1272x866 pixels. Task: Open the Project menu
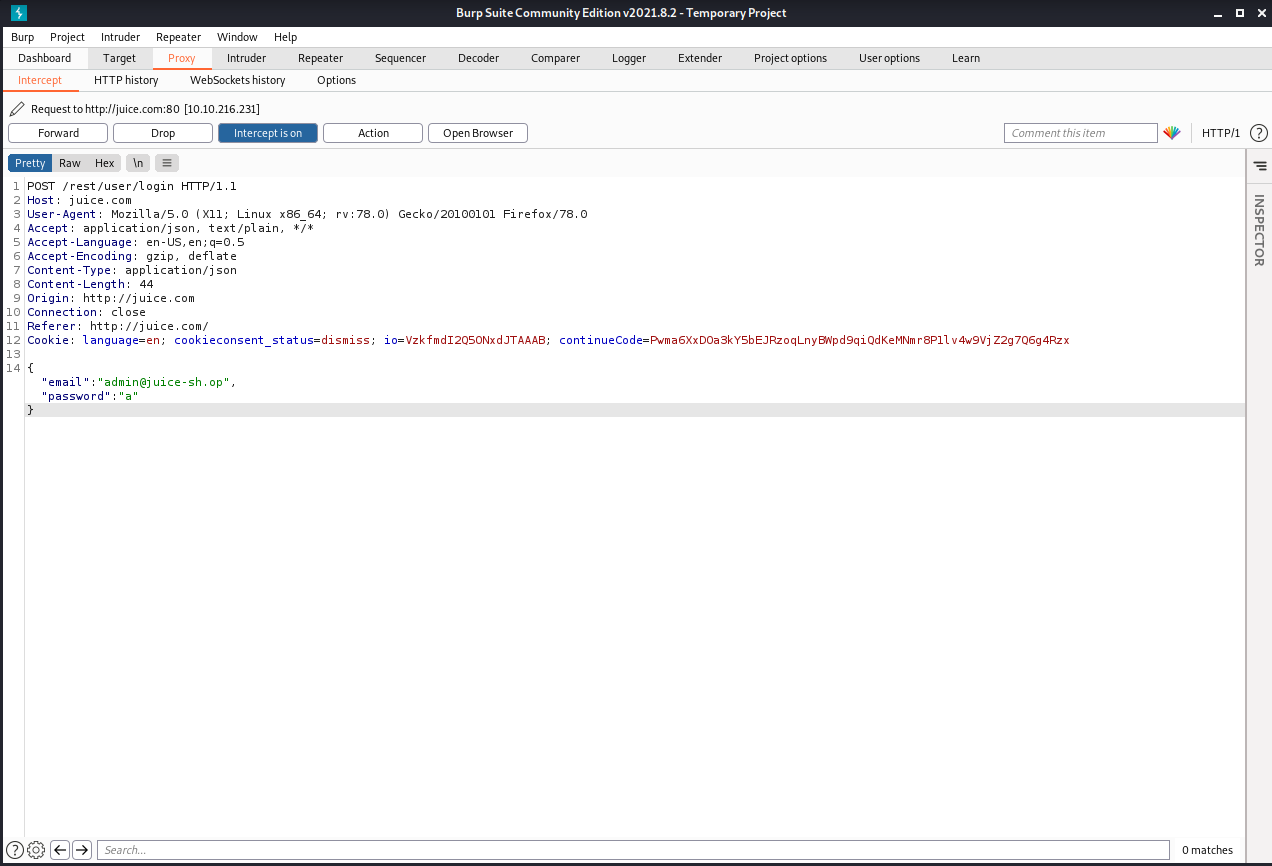pyautogui.click(x=68, y=37)
